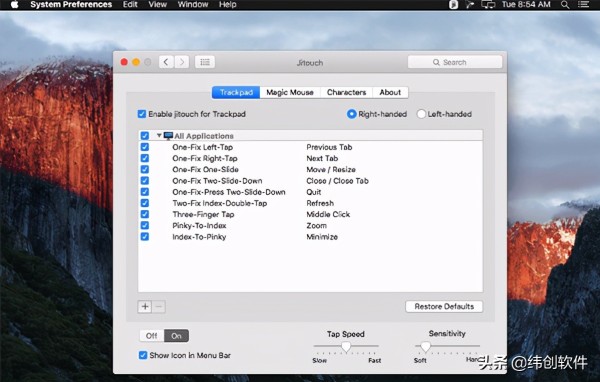The width and height of the screenshot is (600, 382).
Task: Switch to the Magic Mouse tab
Action: pyautogui.click(x=290, y=92)
